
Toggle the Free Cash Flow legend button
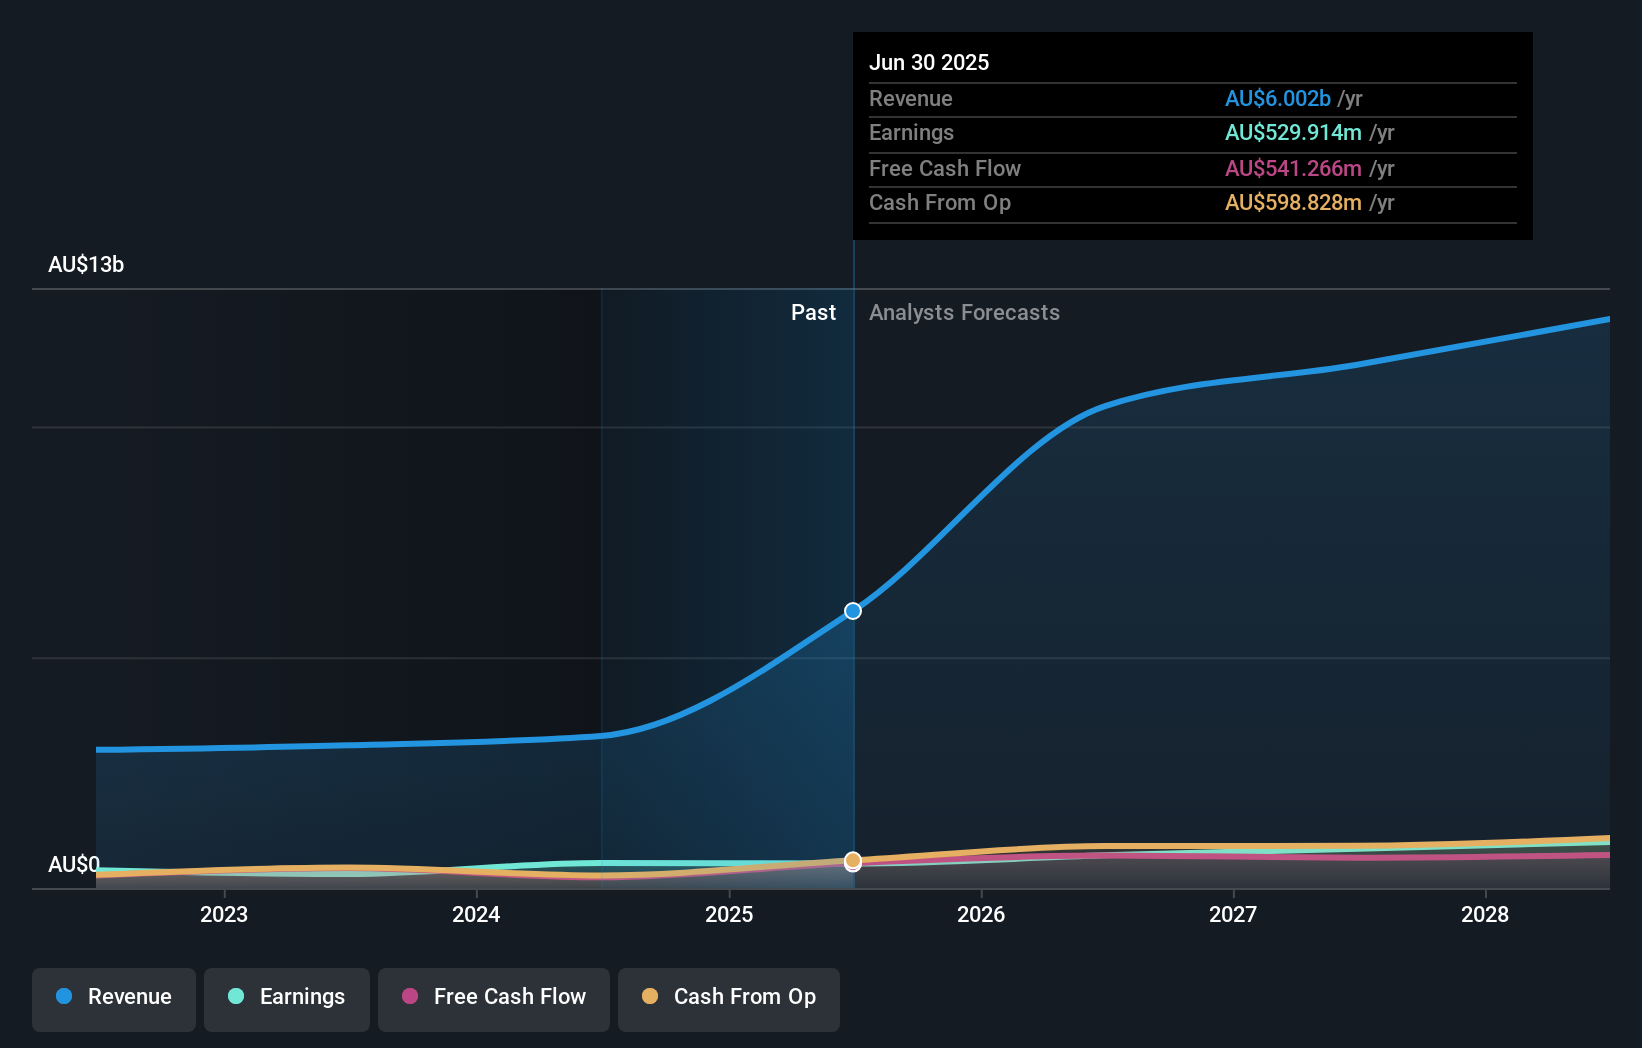click(x=494, y=999)
